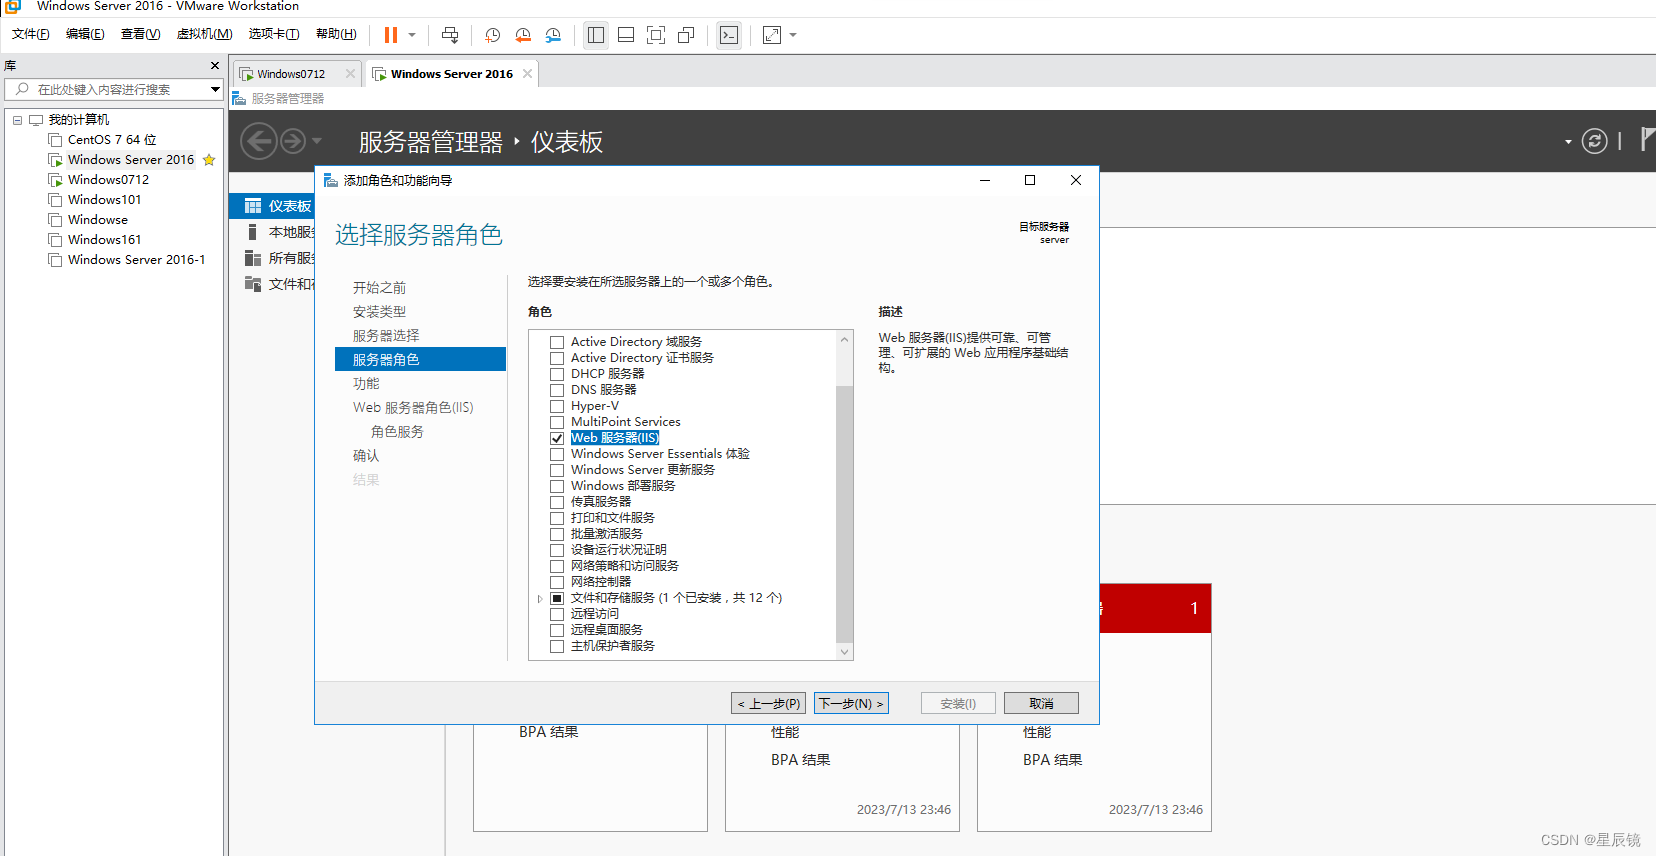Click the favorite star beside Windows Server 2016
Image resolution: width=1656 pixels, height=856 pixels.
pos(209,160)
